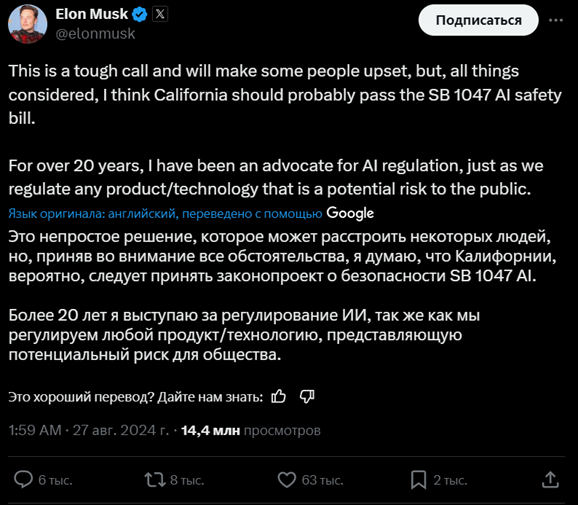The width and height of the screenshot is (578, 505).
Task: Rate translation with thumbs down icon
Action: click(x=307, y=397)
